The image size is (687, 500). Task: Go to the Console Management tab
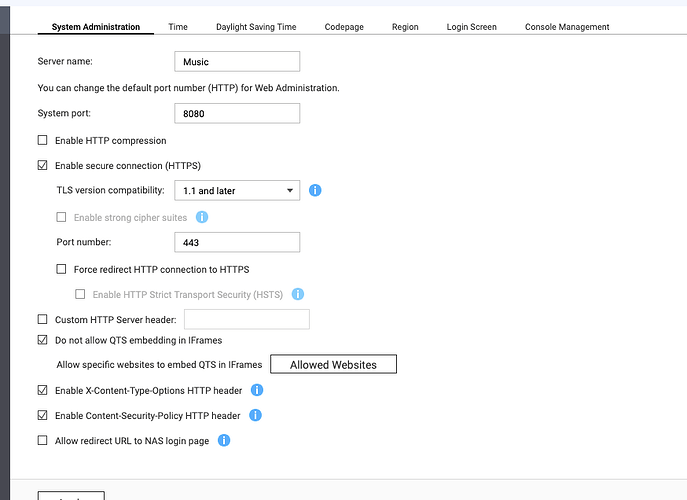coord(567,27)
